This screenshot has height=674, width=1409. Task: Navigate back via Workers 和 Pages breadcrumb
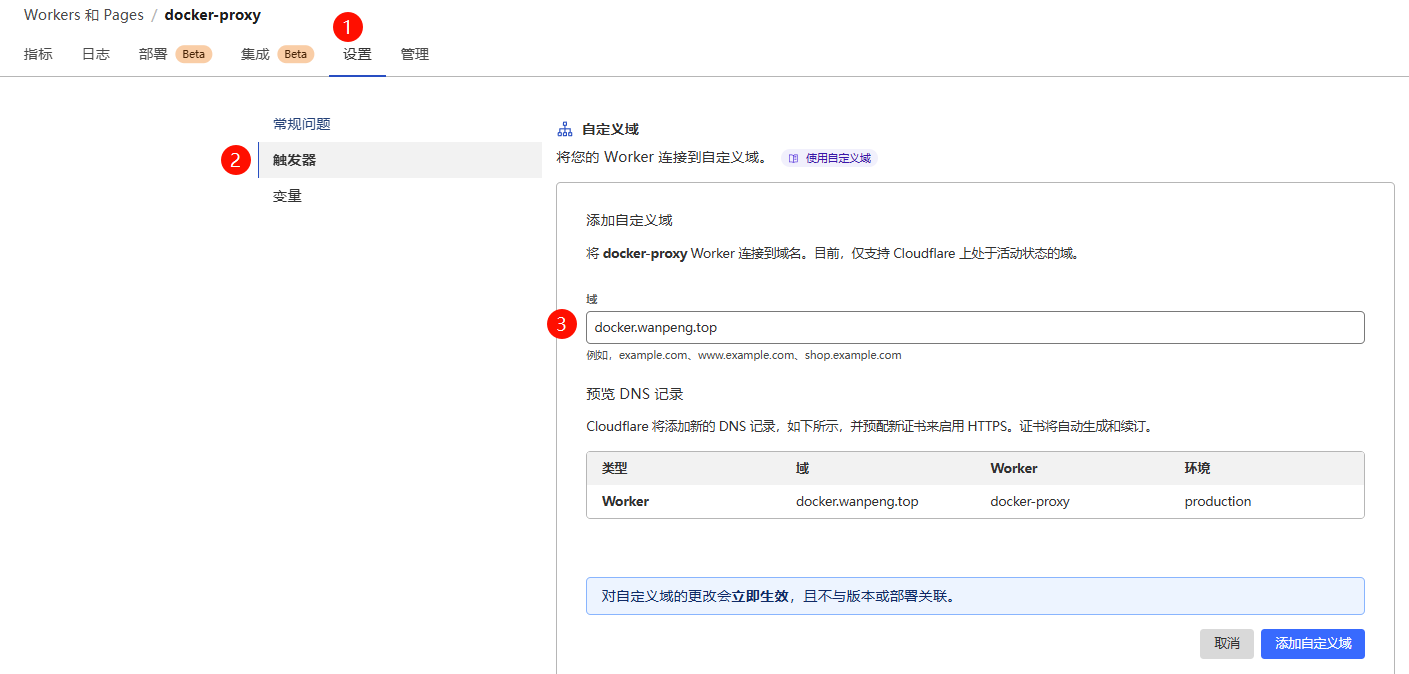(x=83, y=15)
